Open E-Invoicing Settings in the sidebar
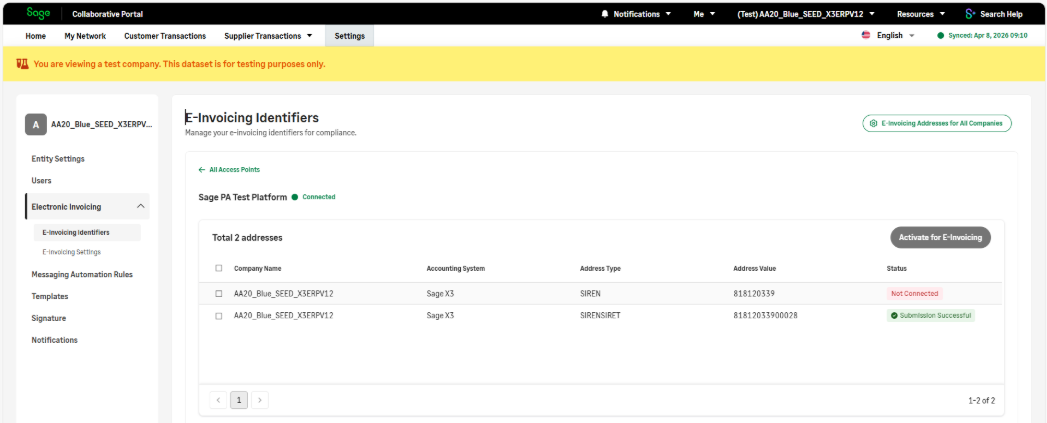Screen dimensions: 1047x423 pos(71,252)
